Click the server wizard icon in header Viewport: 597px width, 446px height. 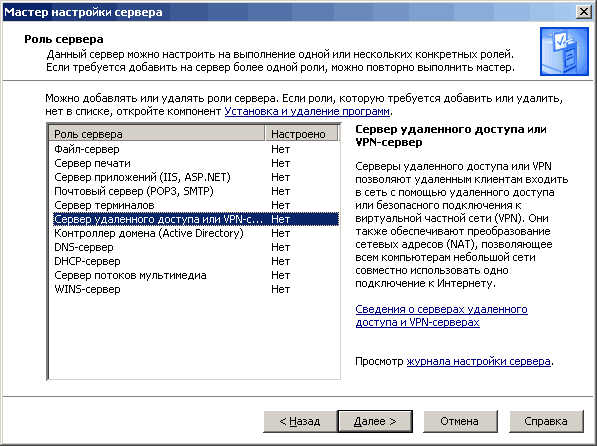click(x=564, y=51)
